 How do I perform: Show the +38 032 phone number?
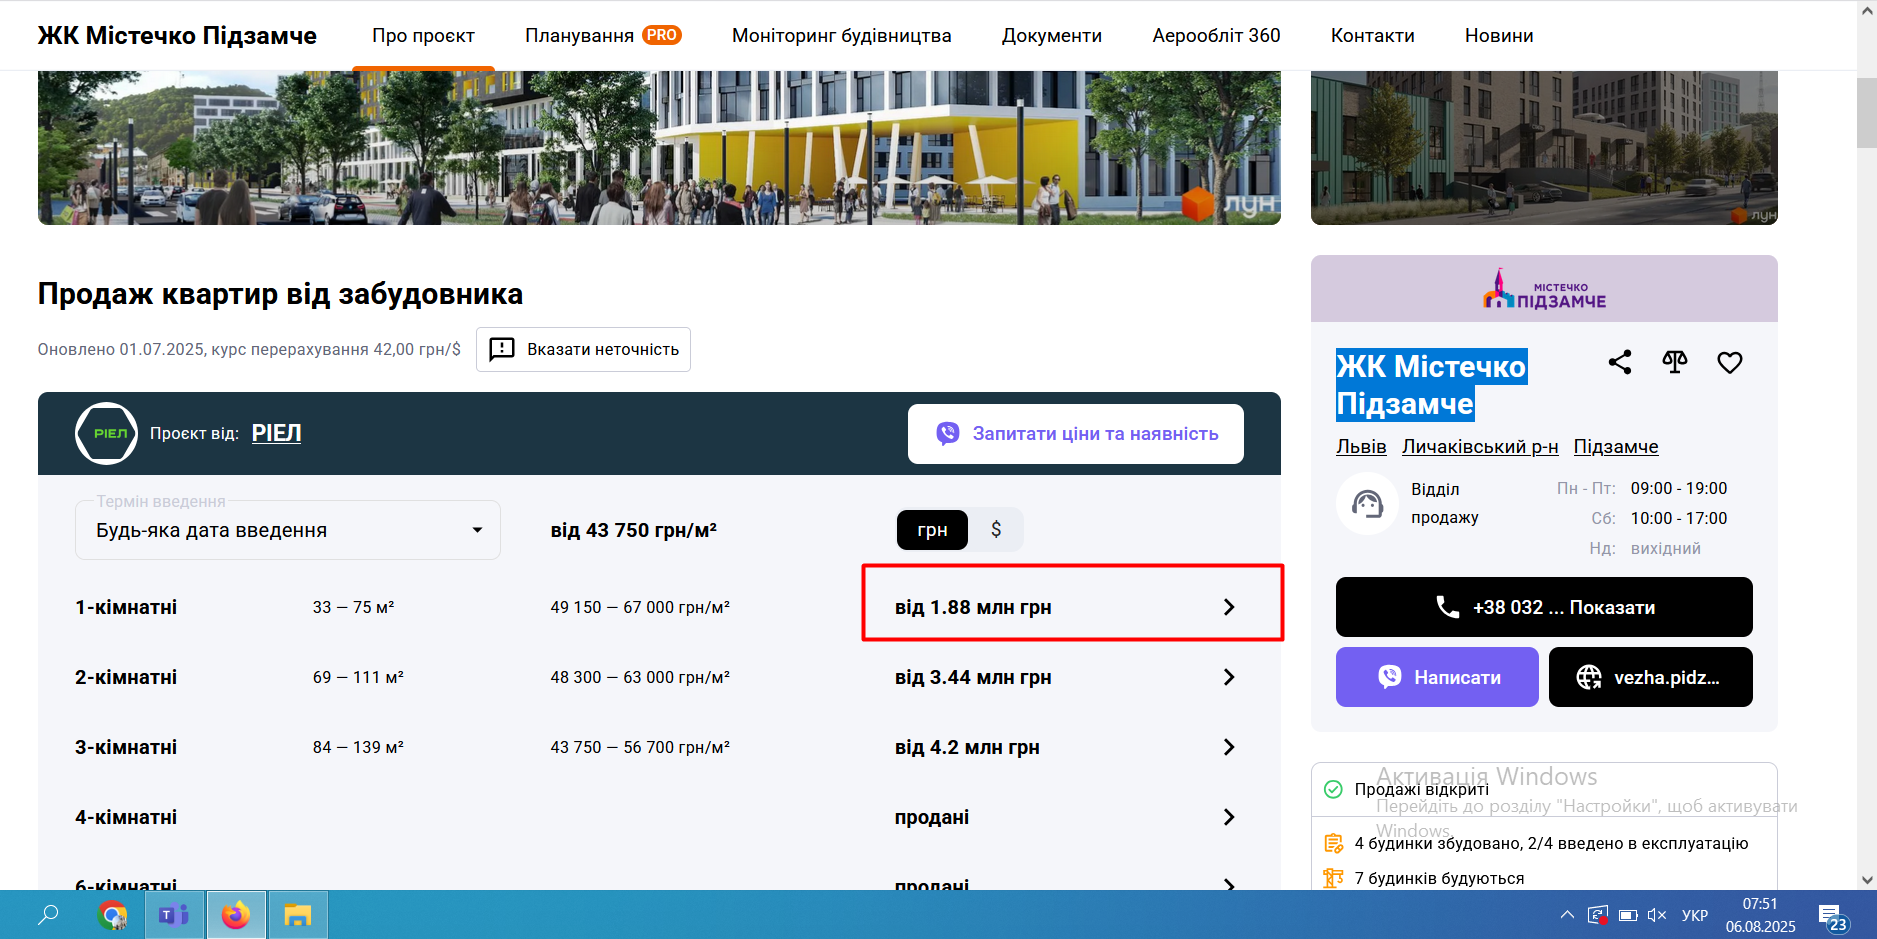click(1544, 607)
